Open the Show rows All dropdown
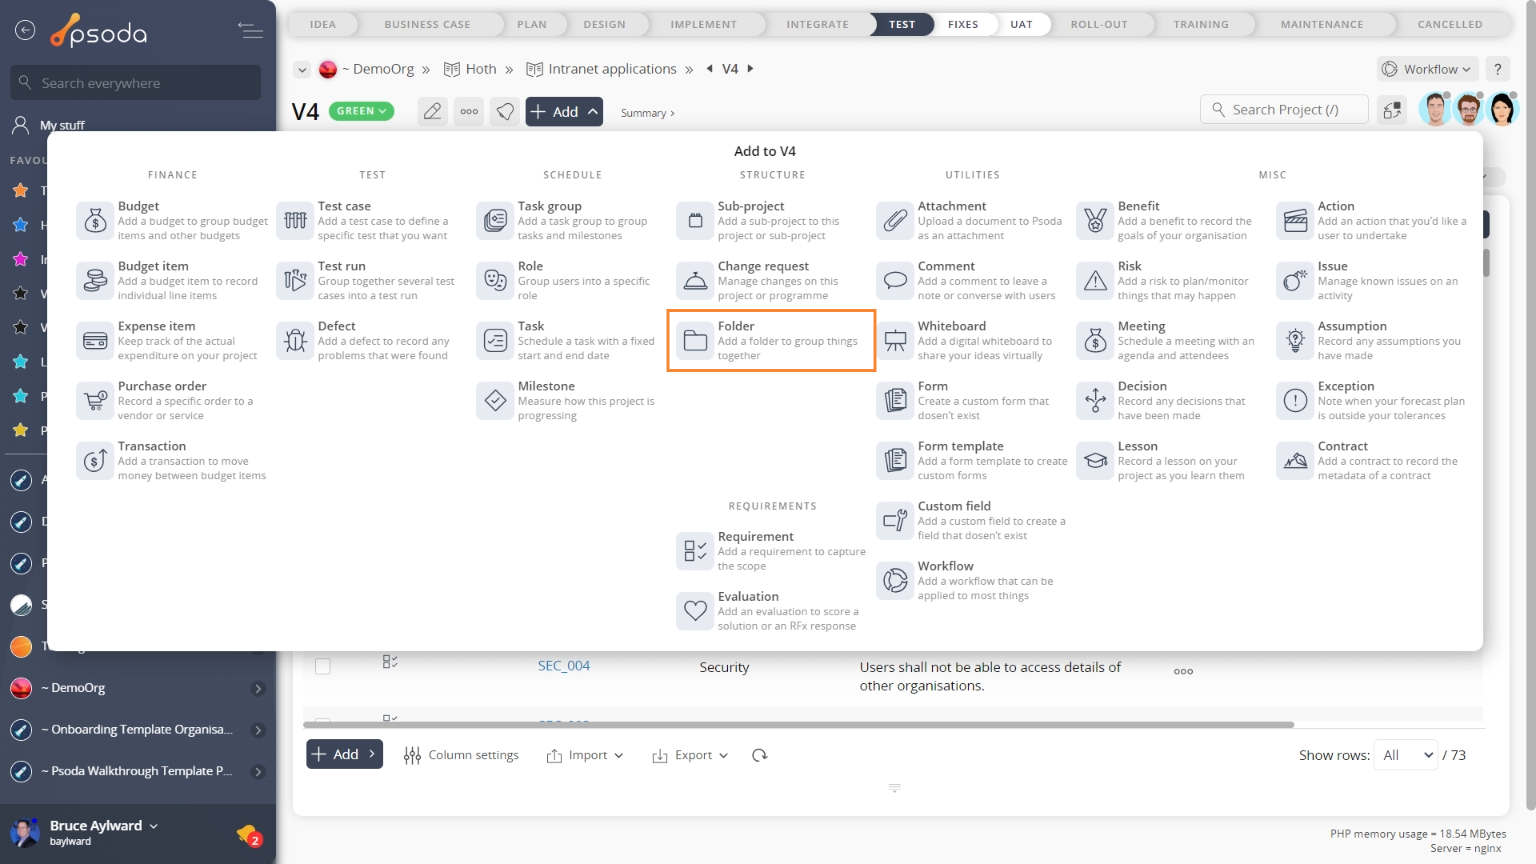This screenshot has width=1536, height=864. (x=1406, y=755)
